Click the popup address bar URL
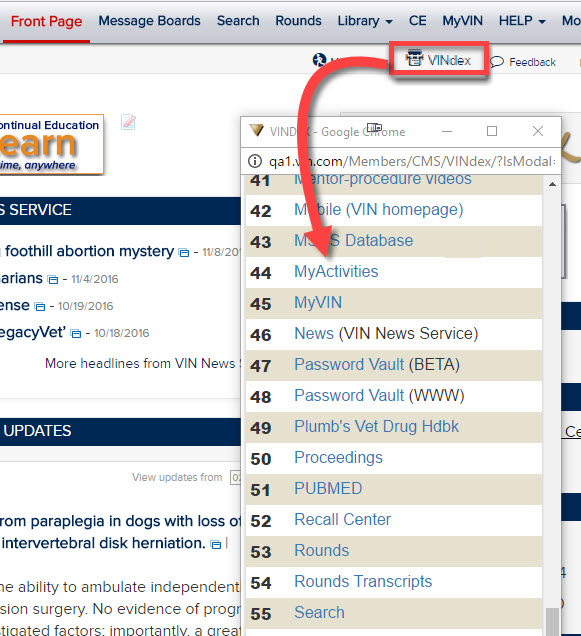This screenshot has width=581, height=636. click(x=412, y=161)
